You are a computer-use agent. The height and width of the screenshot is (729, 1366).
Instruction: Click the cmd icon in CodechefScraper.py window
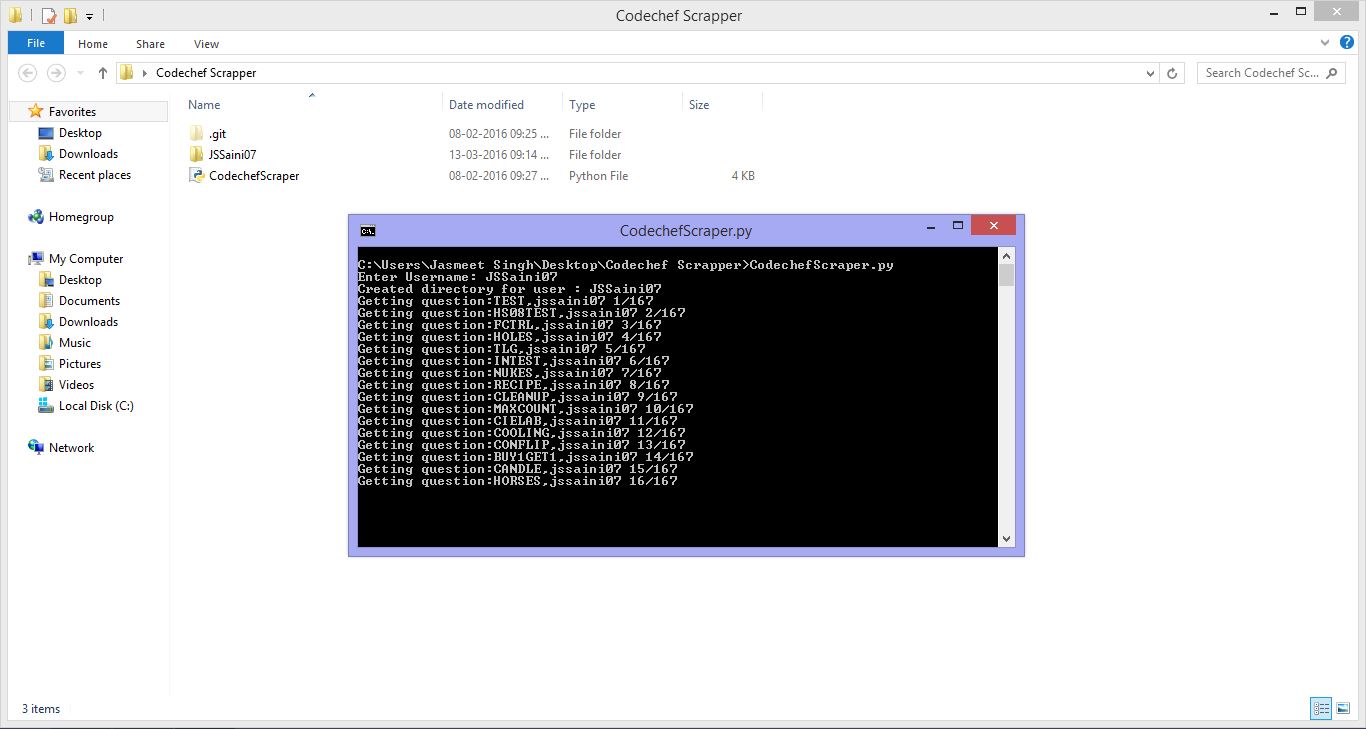click(367, 230)
